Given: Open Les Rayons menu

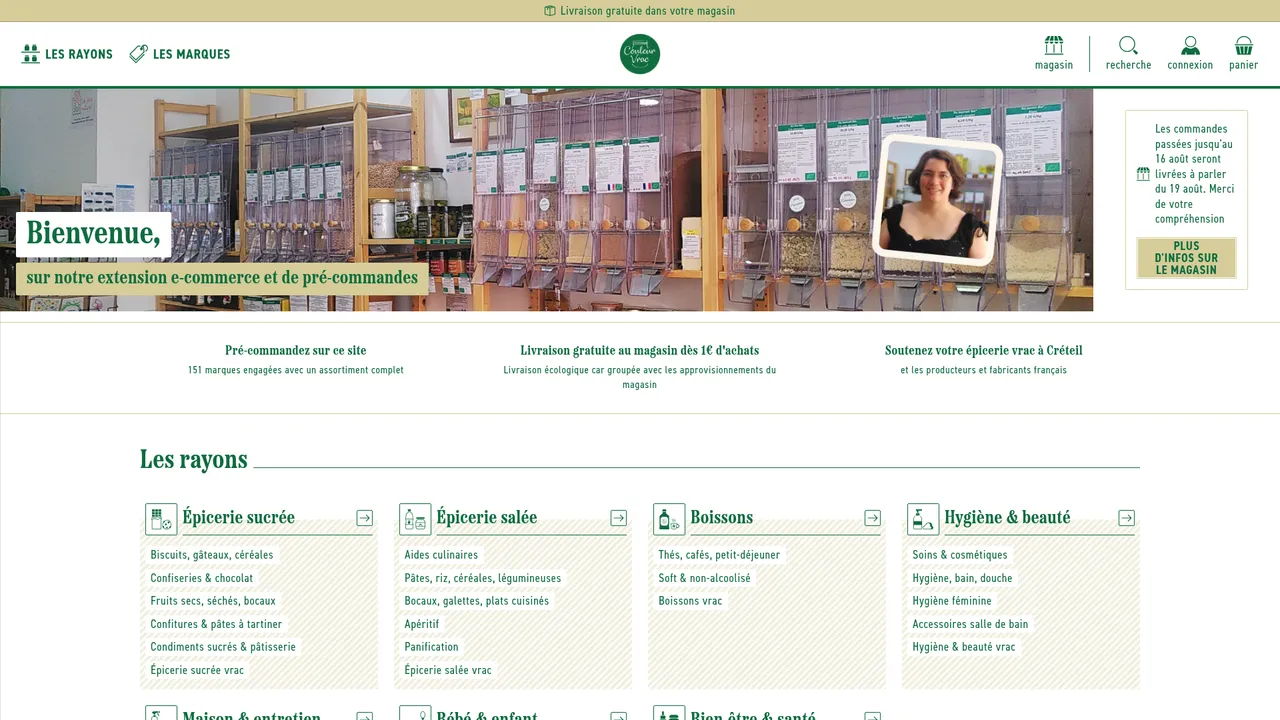Looking at the screenshot, I should [x=67, y=54].
